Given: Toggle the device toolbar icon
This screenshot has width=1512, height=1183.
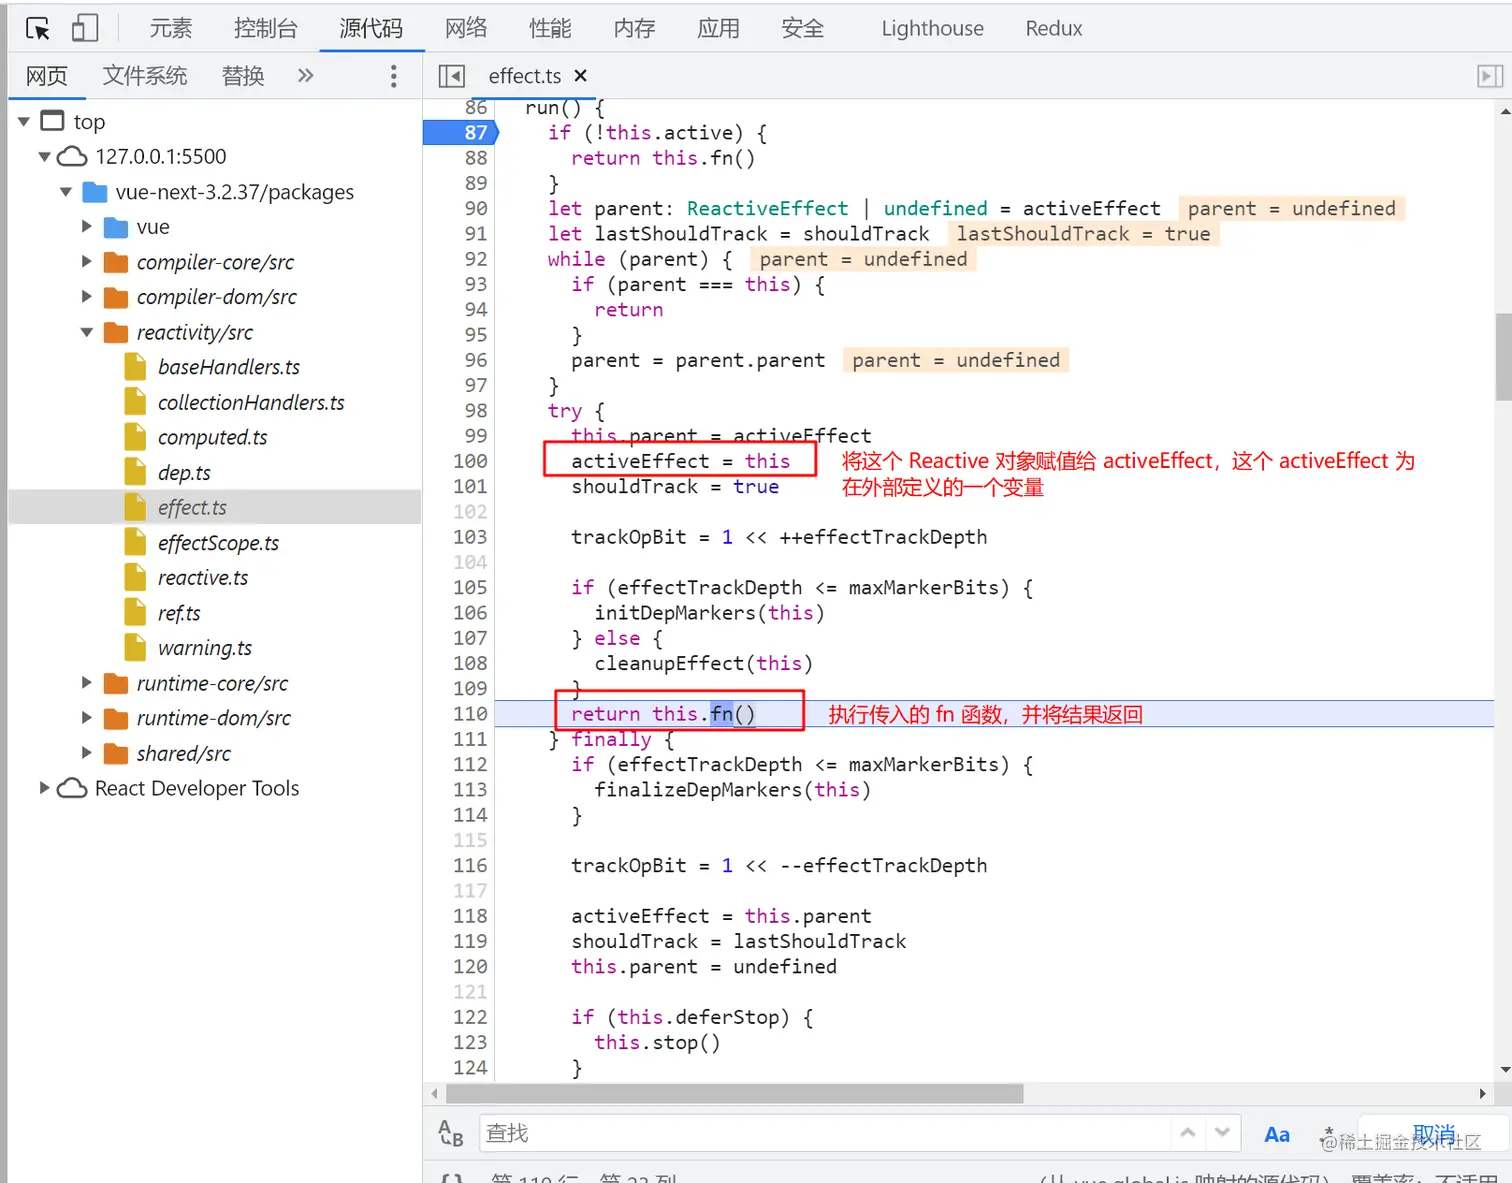Looking at the screenshot, I should (85, 28).
